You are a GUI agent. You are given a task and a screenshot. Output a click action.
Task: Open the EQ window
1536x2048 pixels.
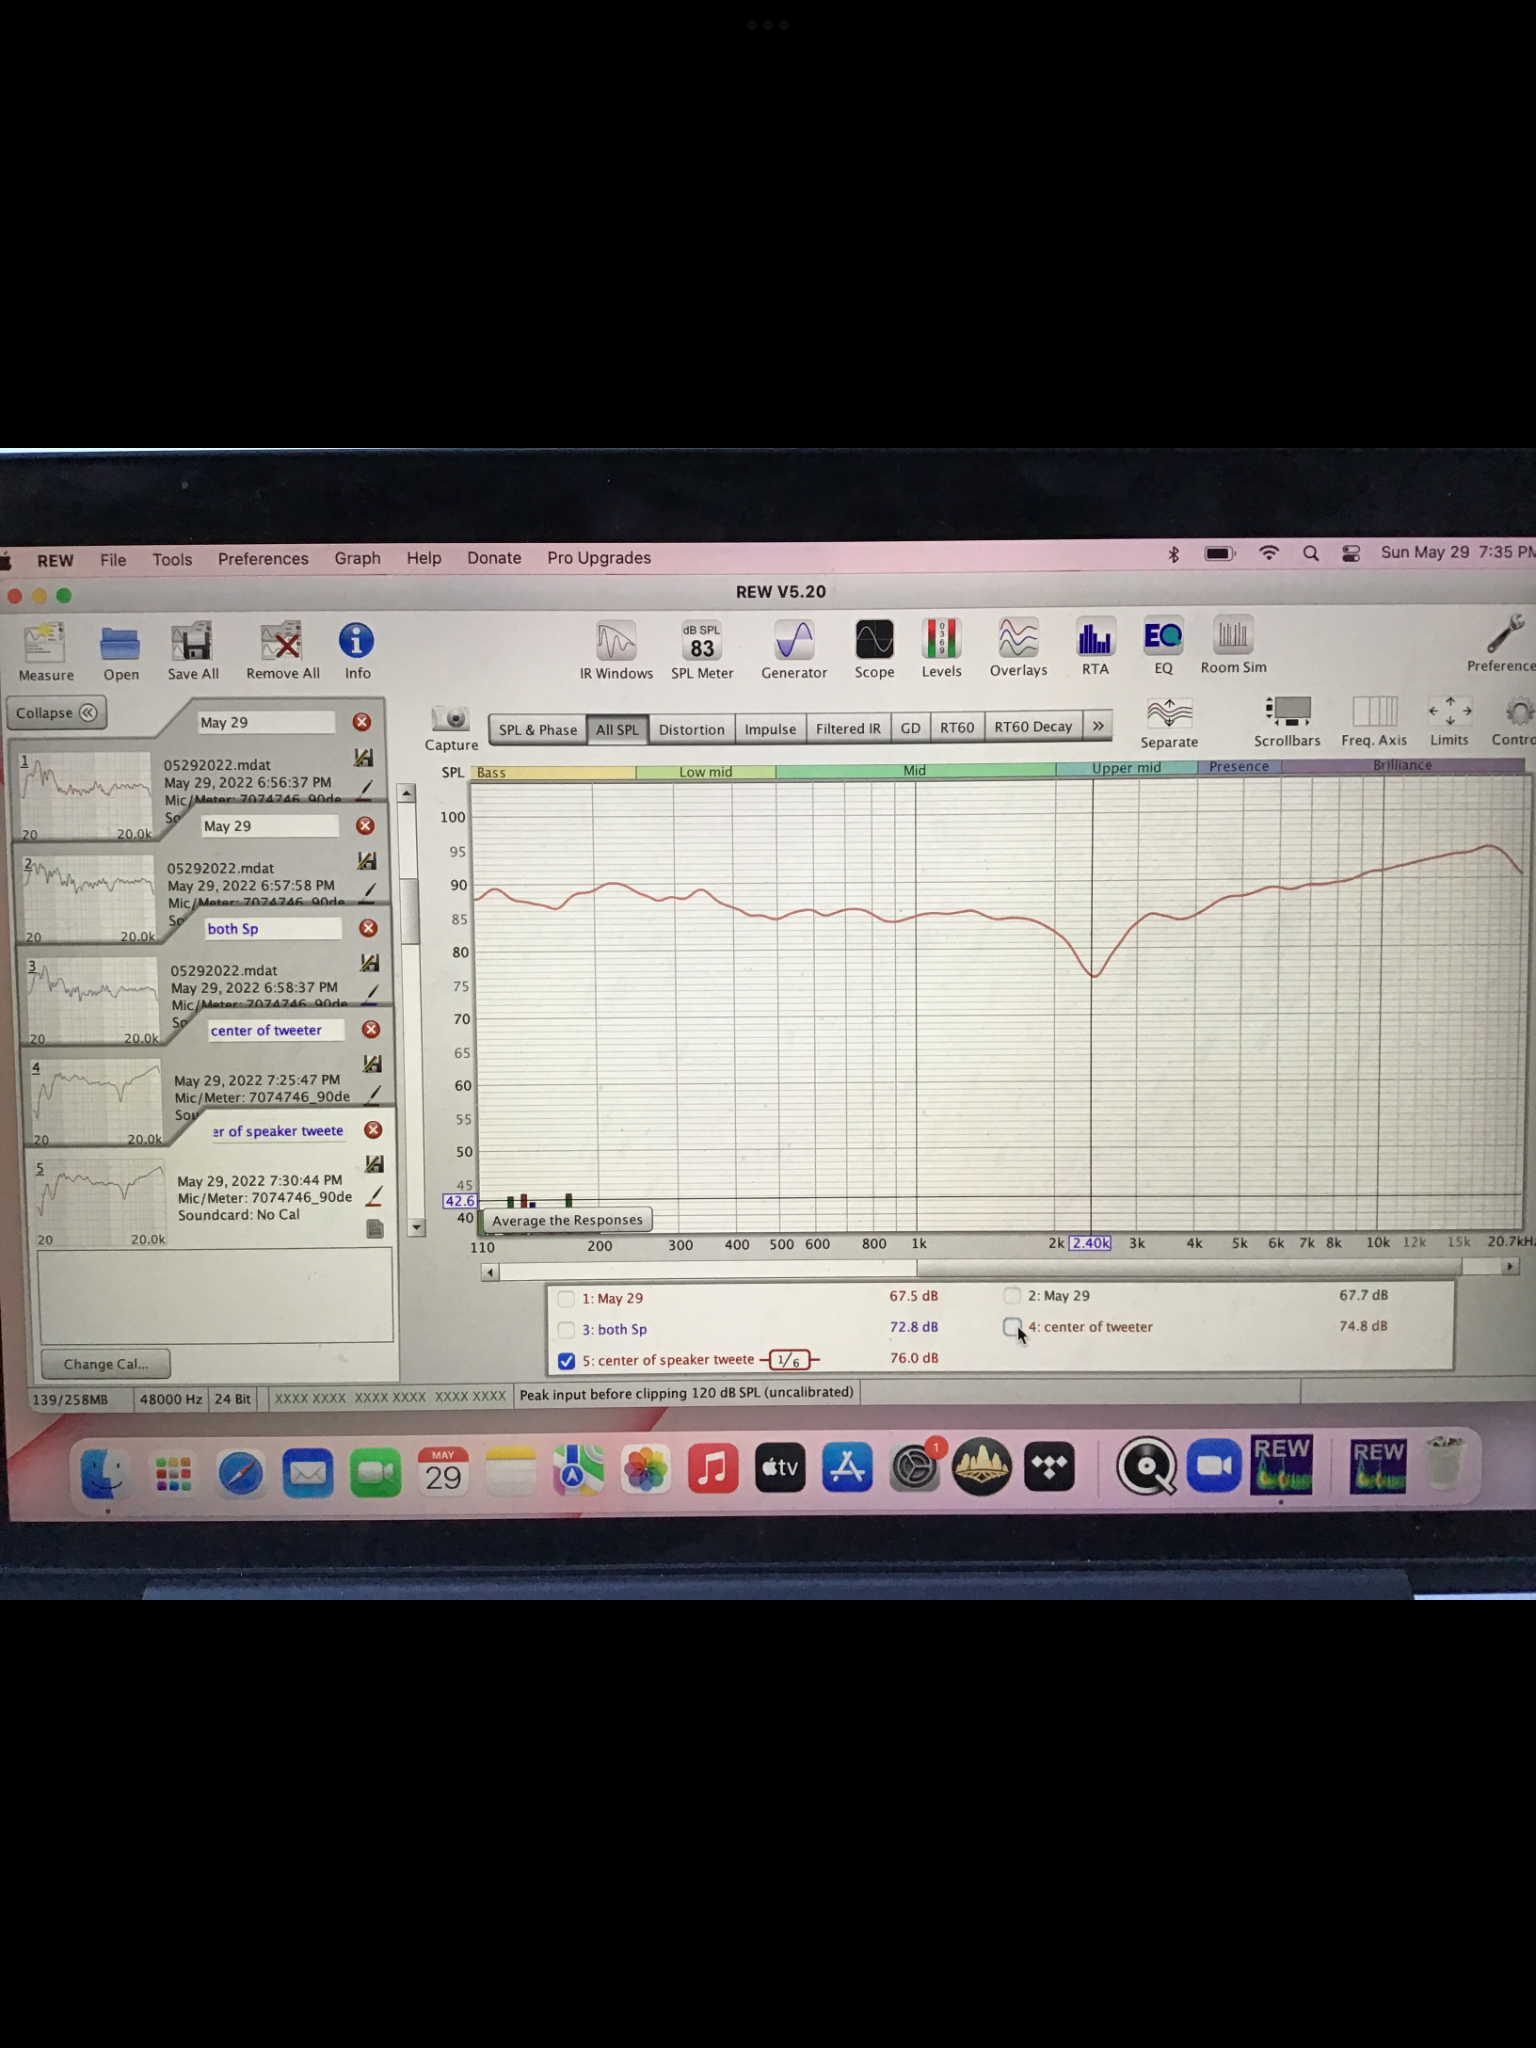pyautogui.click(x=1163, y=636)
